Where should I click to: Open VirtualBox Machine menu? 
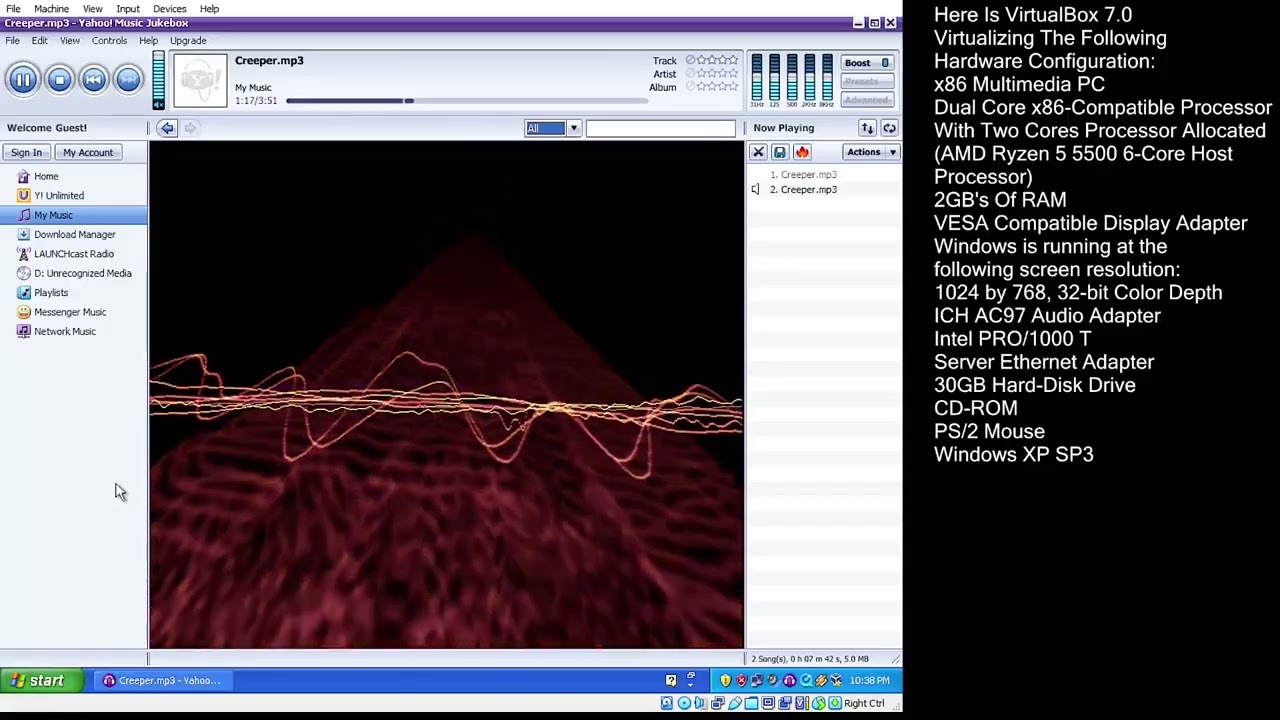click(51, 9)
